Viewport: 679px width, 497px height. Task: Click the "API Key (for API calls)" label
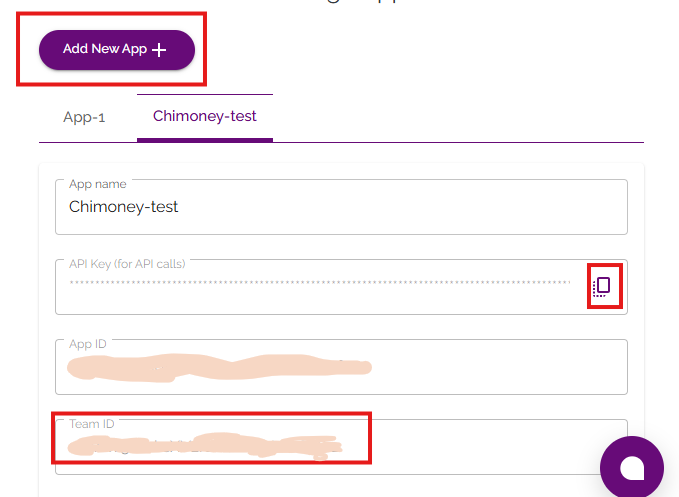(x=127, y=264)
